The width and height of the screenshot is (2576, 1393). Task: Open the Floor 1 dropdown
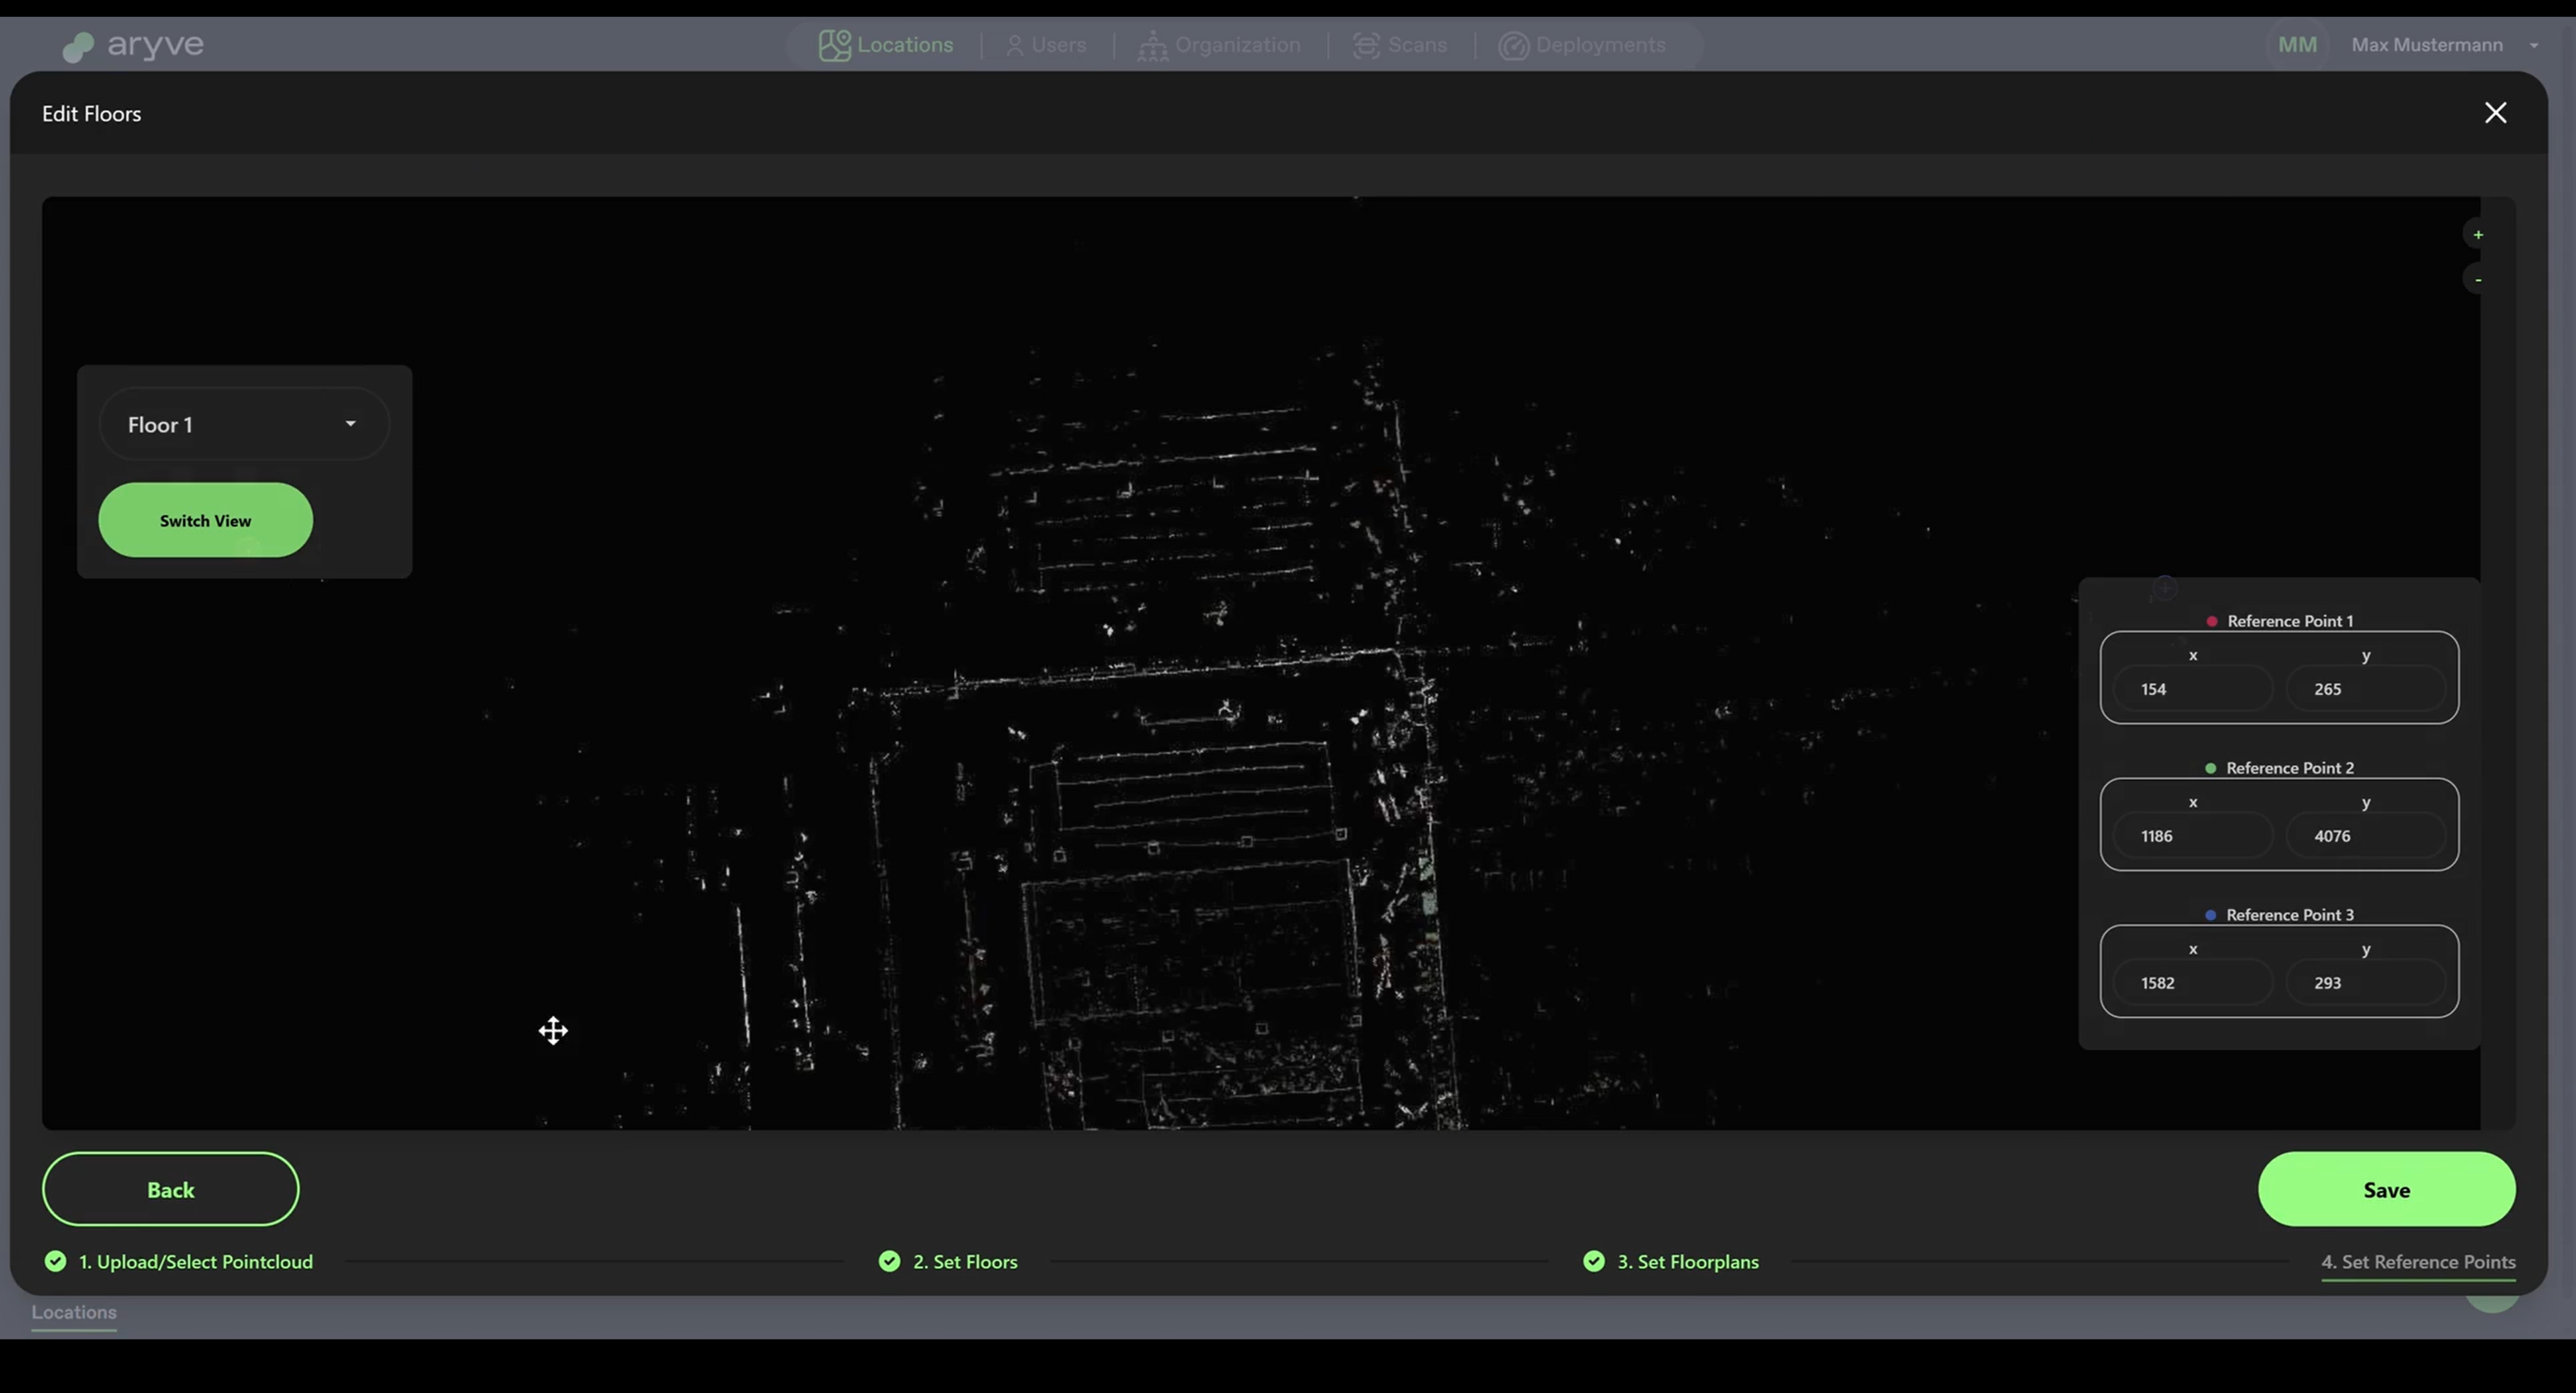[x=244, y=424]
